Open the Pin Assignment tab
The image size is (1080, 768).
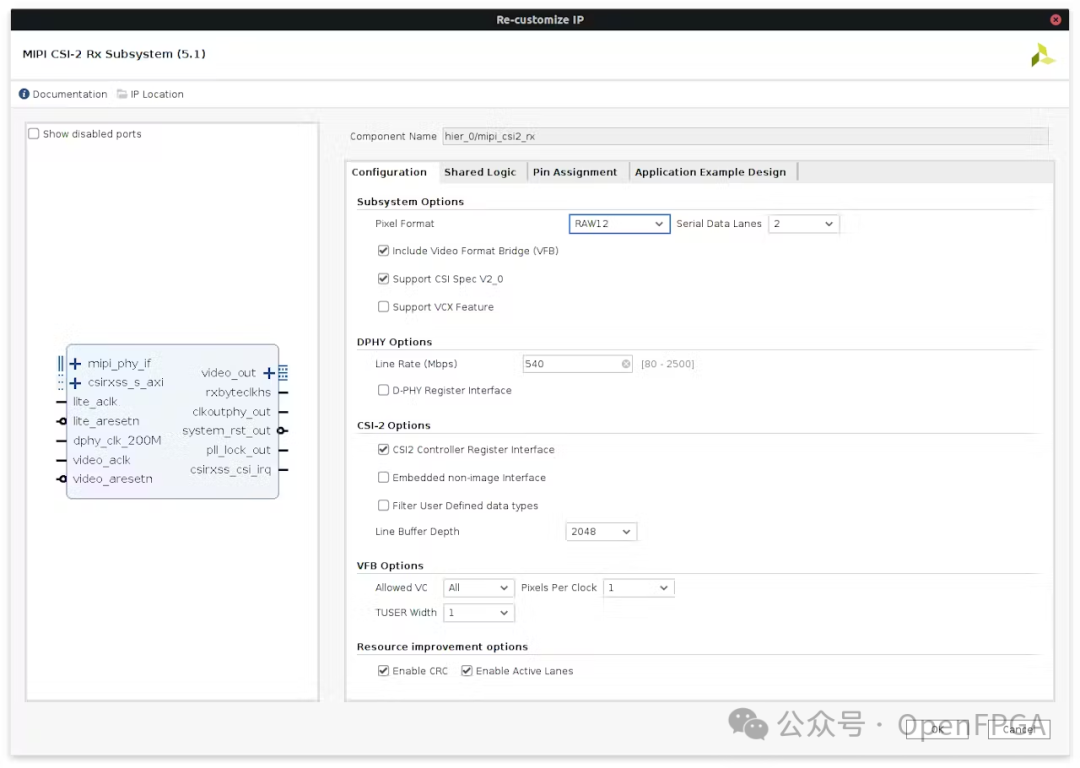pos(575,172)
